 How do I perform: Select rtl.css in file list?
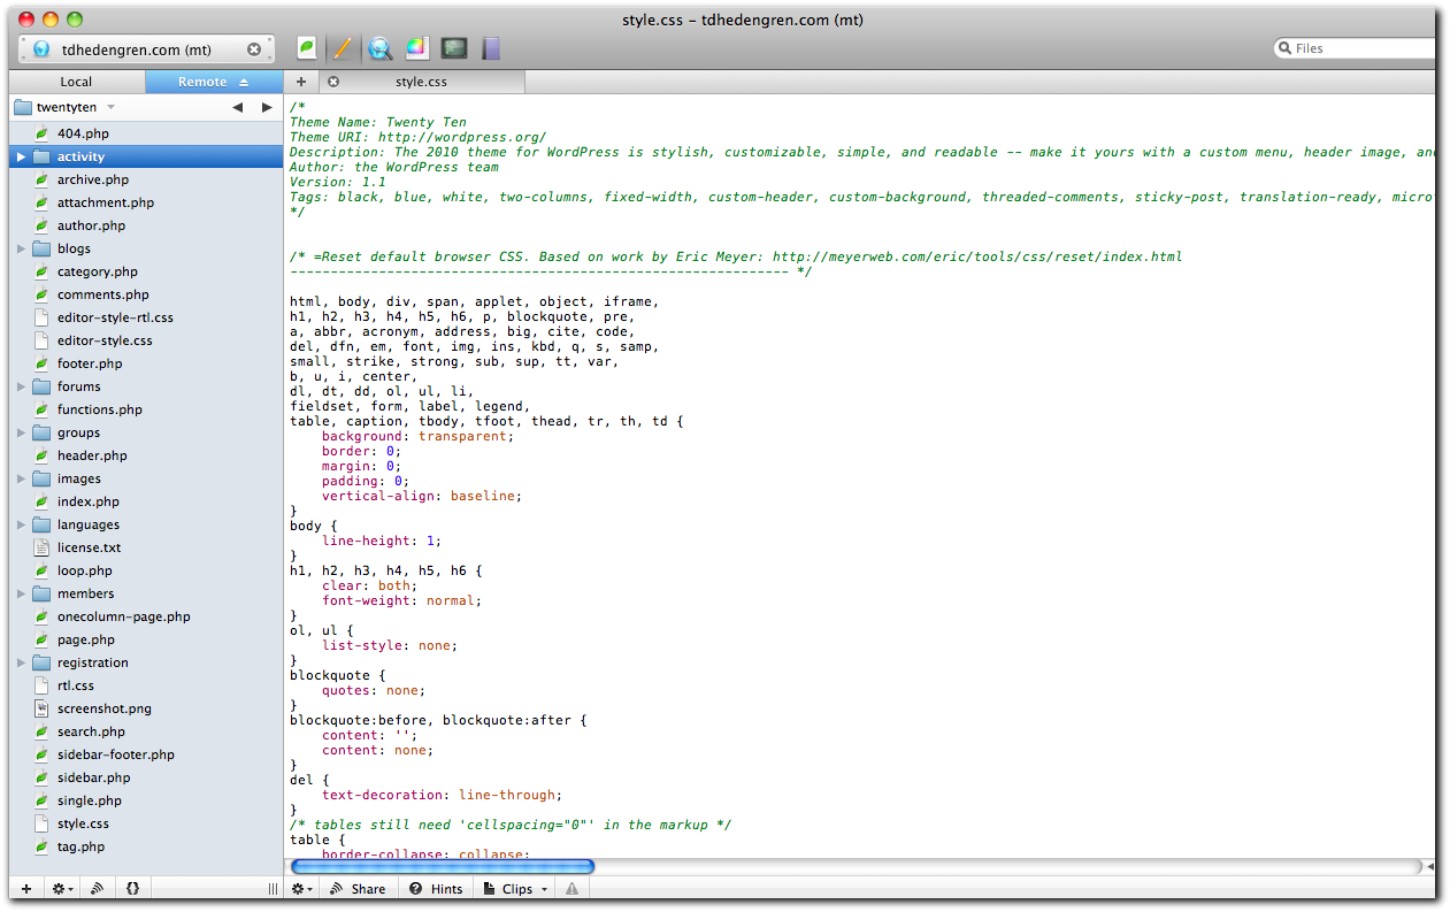146,686
